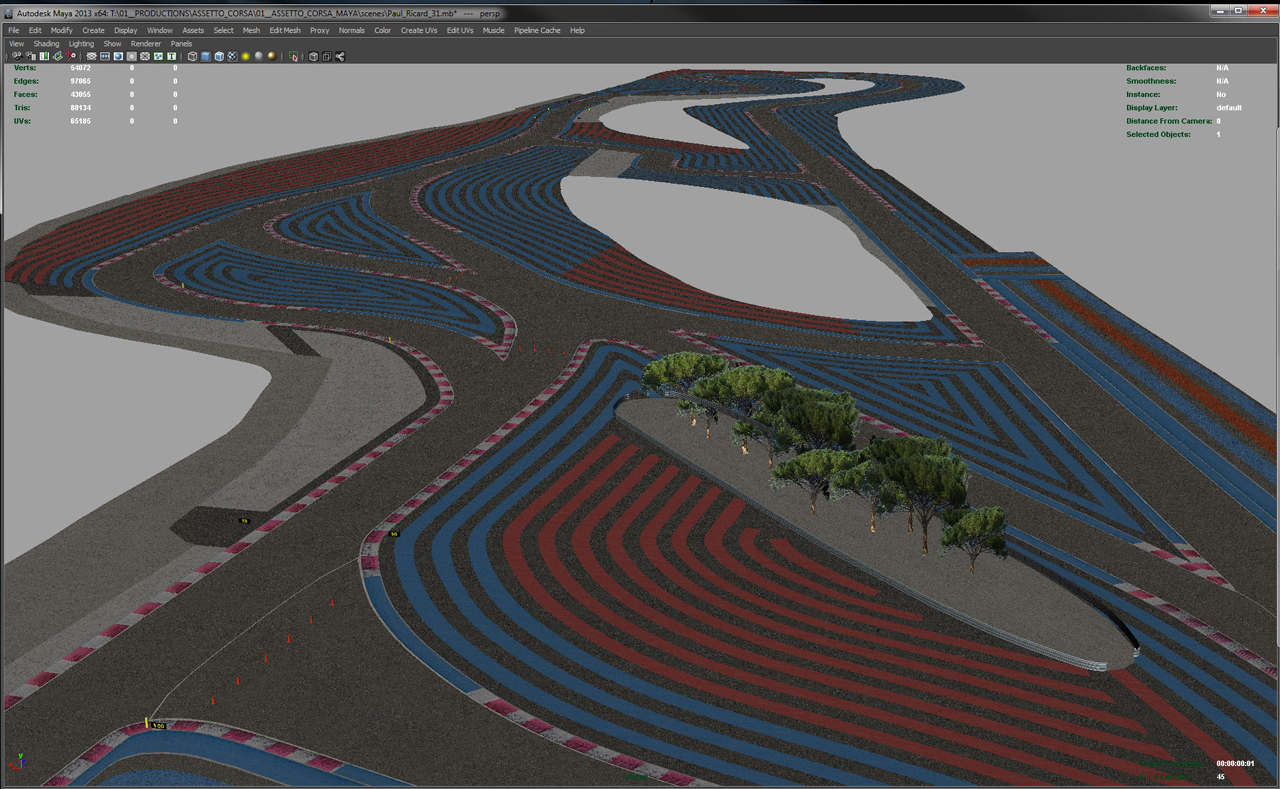This screenshot has width=1280, height=789.
Task: Toggle the Safe Action icon
Action: pos(158,56)
